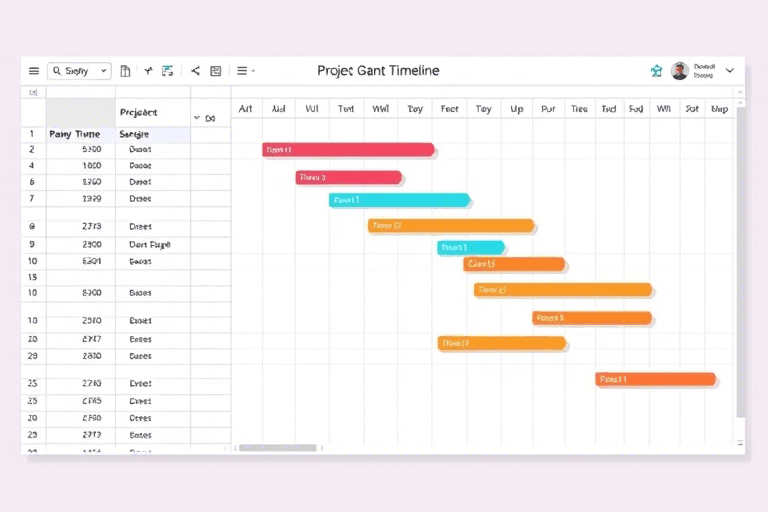Click the share icon in the toolbar
Viewport: 768px width, 512px height.
coord(196,71)
